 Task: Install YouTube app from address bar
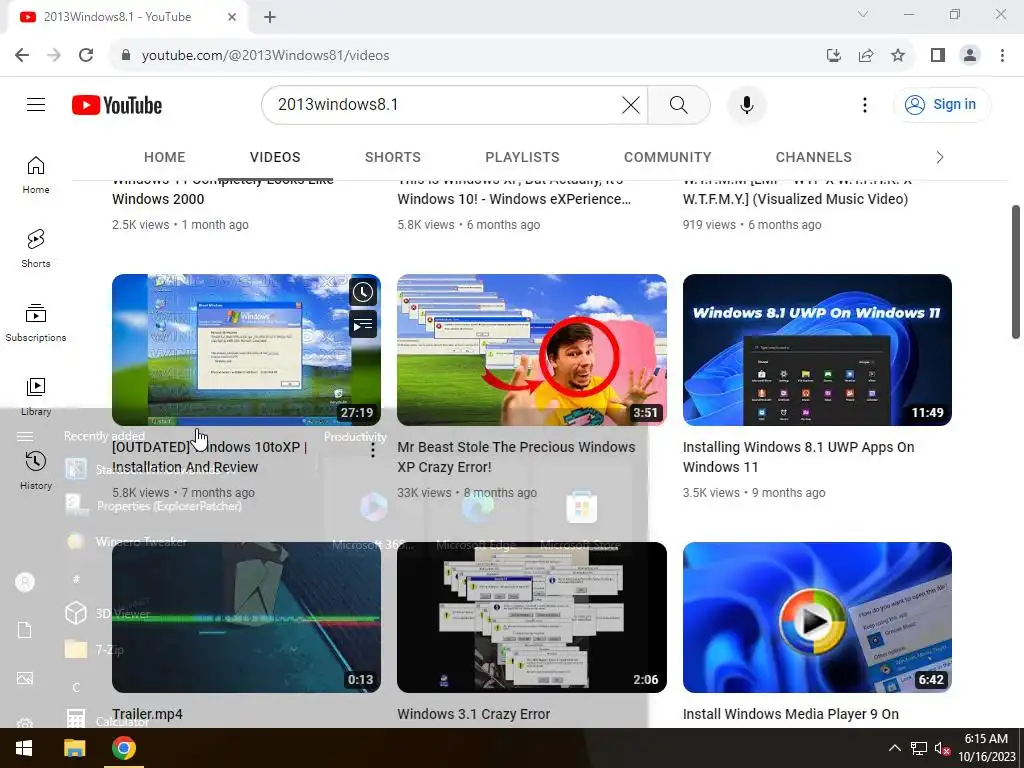click(834, 55)
